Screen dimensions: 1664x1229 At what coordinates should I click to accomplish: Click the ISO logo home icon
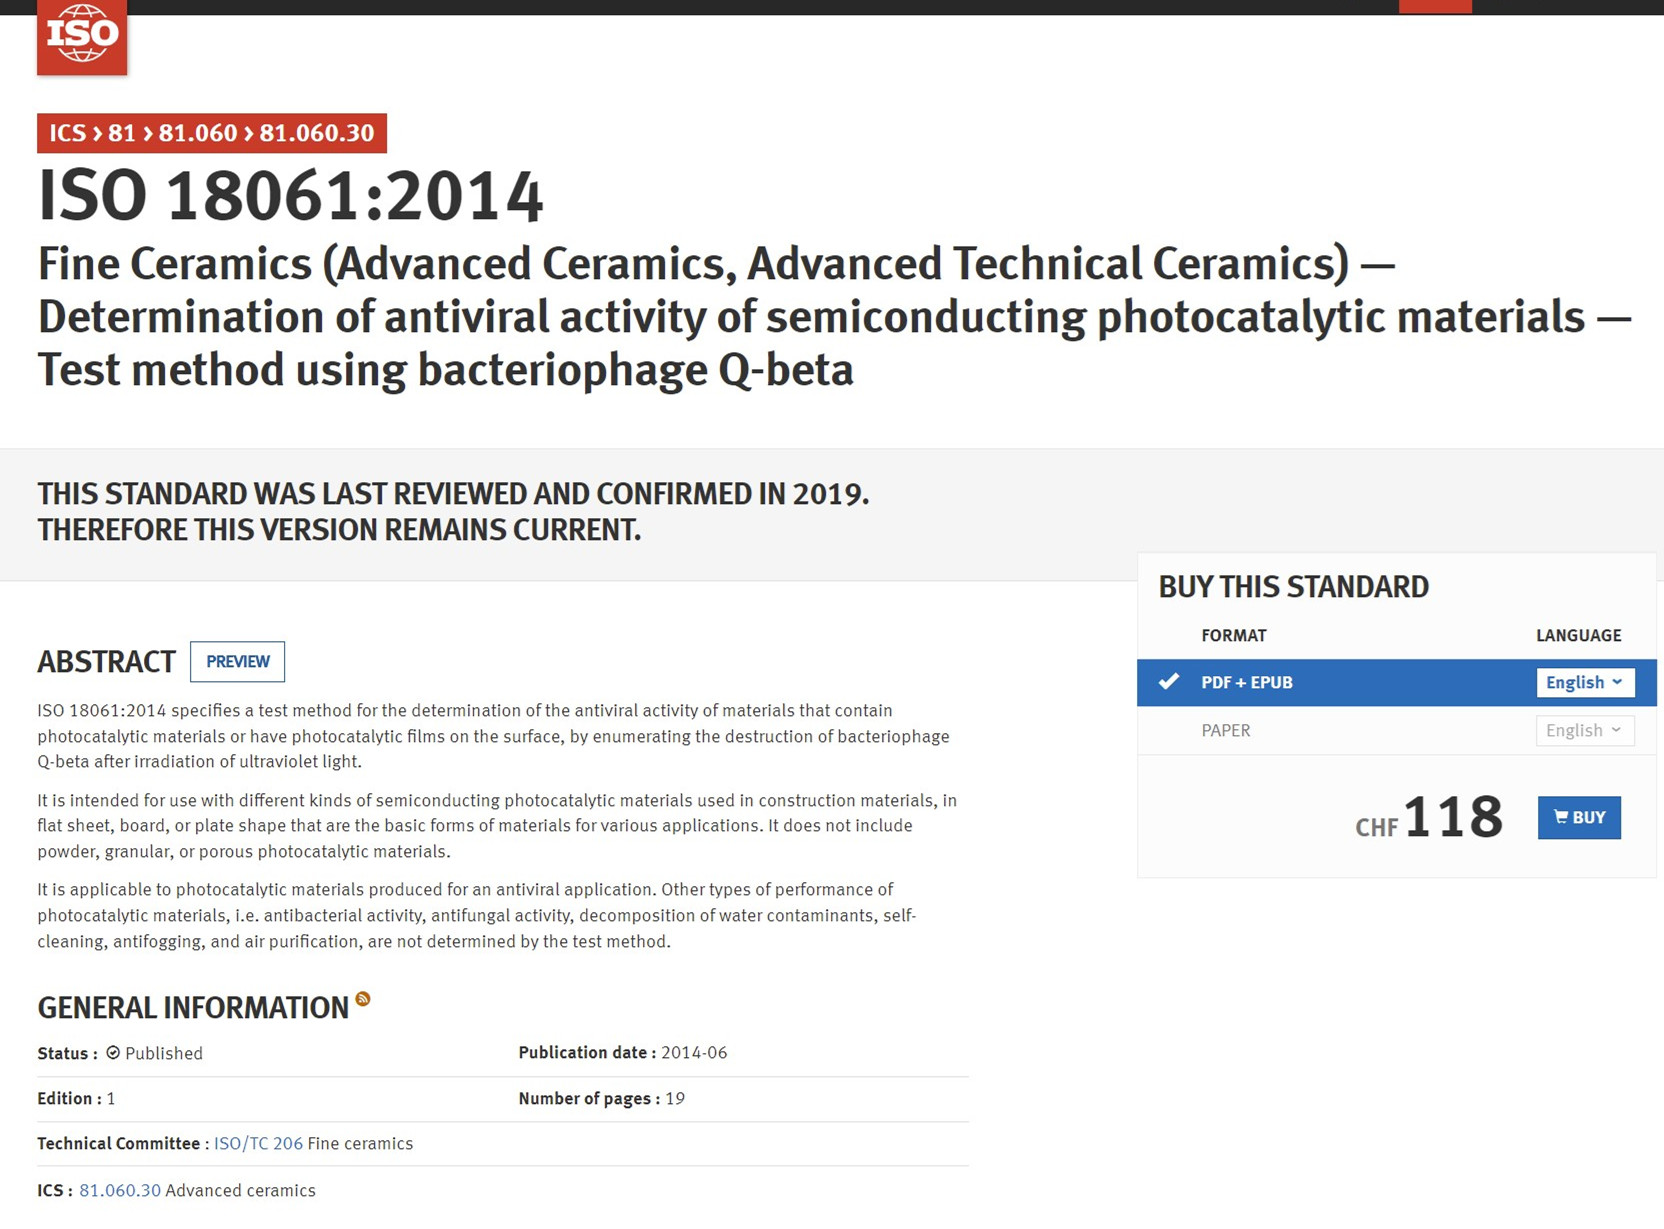point(82,36)
